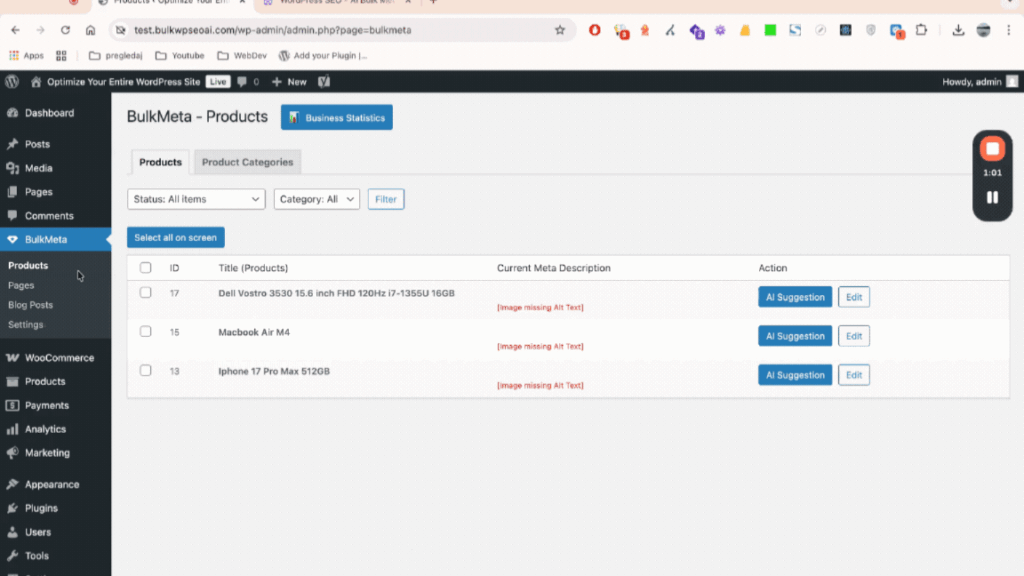Click Edit button for Macbook Air M4
The width and height of the screenshot is (1024, 576).
(x=853, y=336)
